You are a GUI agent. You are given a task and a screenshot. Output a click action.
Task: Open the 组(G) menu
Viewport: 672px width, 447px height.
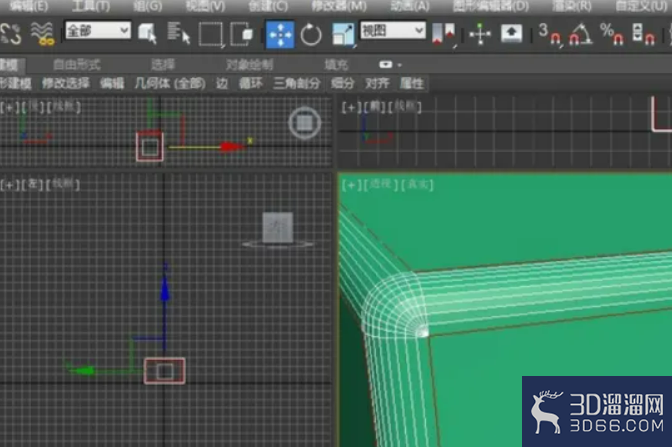coord(147,6)
